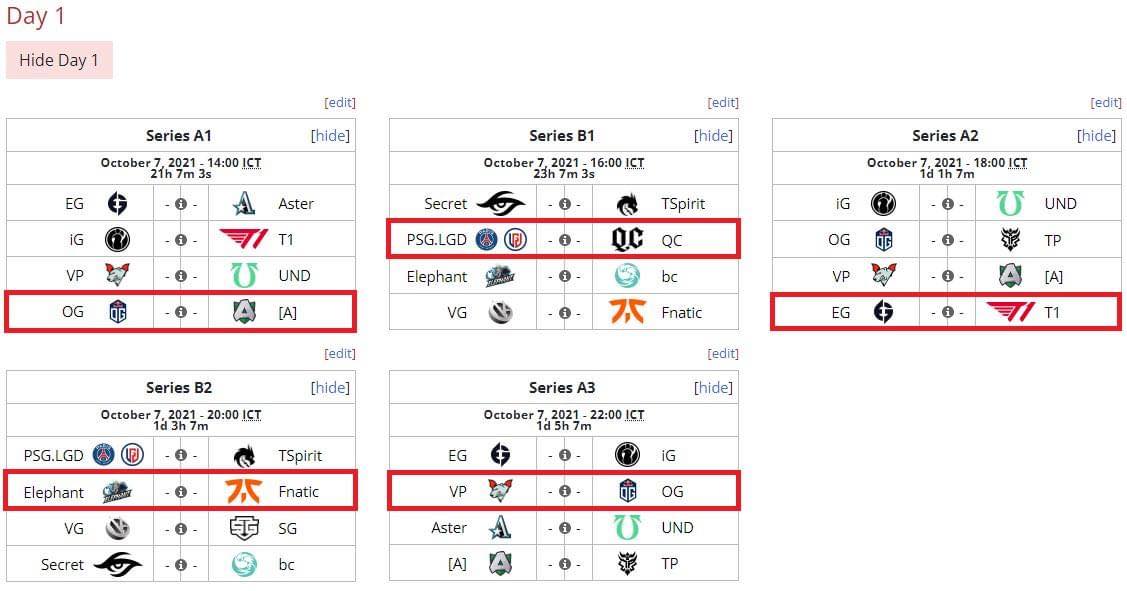Click the Hide Day 1 button
This screenshot has width=1127, height=591.
[59, 60]
